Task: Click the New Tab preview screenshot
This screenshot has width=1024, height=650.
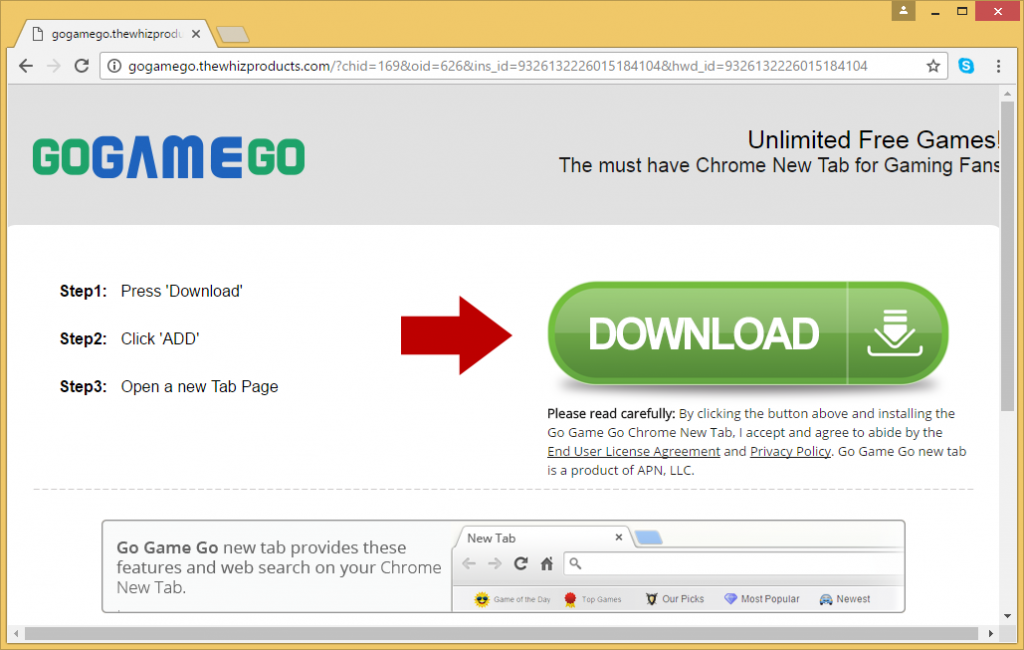Action: pos(678,567)
